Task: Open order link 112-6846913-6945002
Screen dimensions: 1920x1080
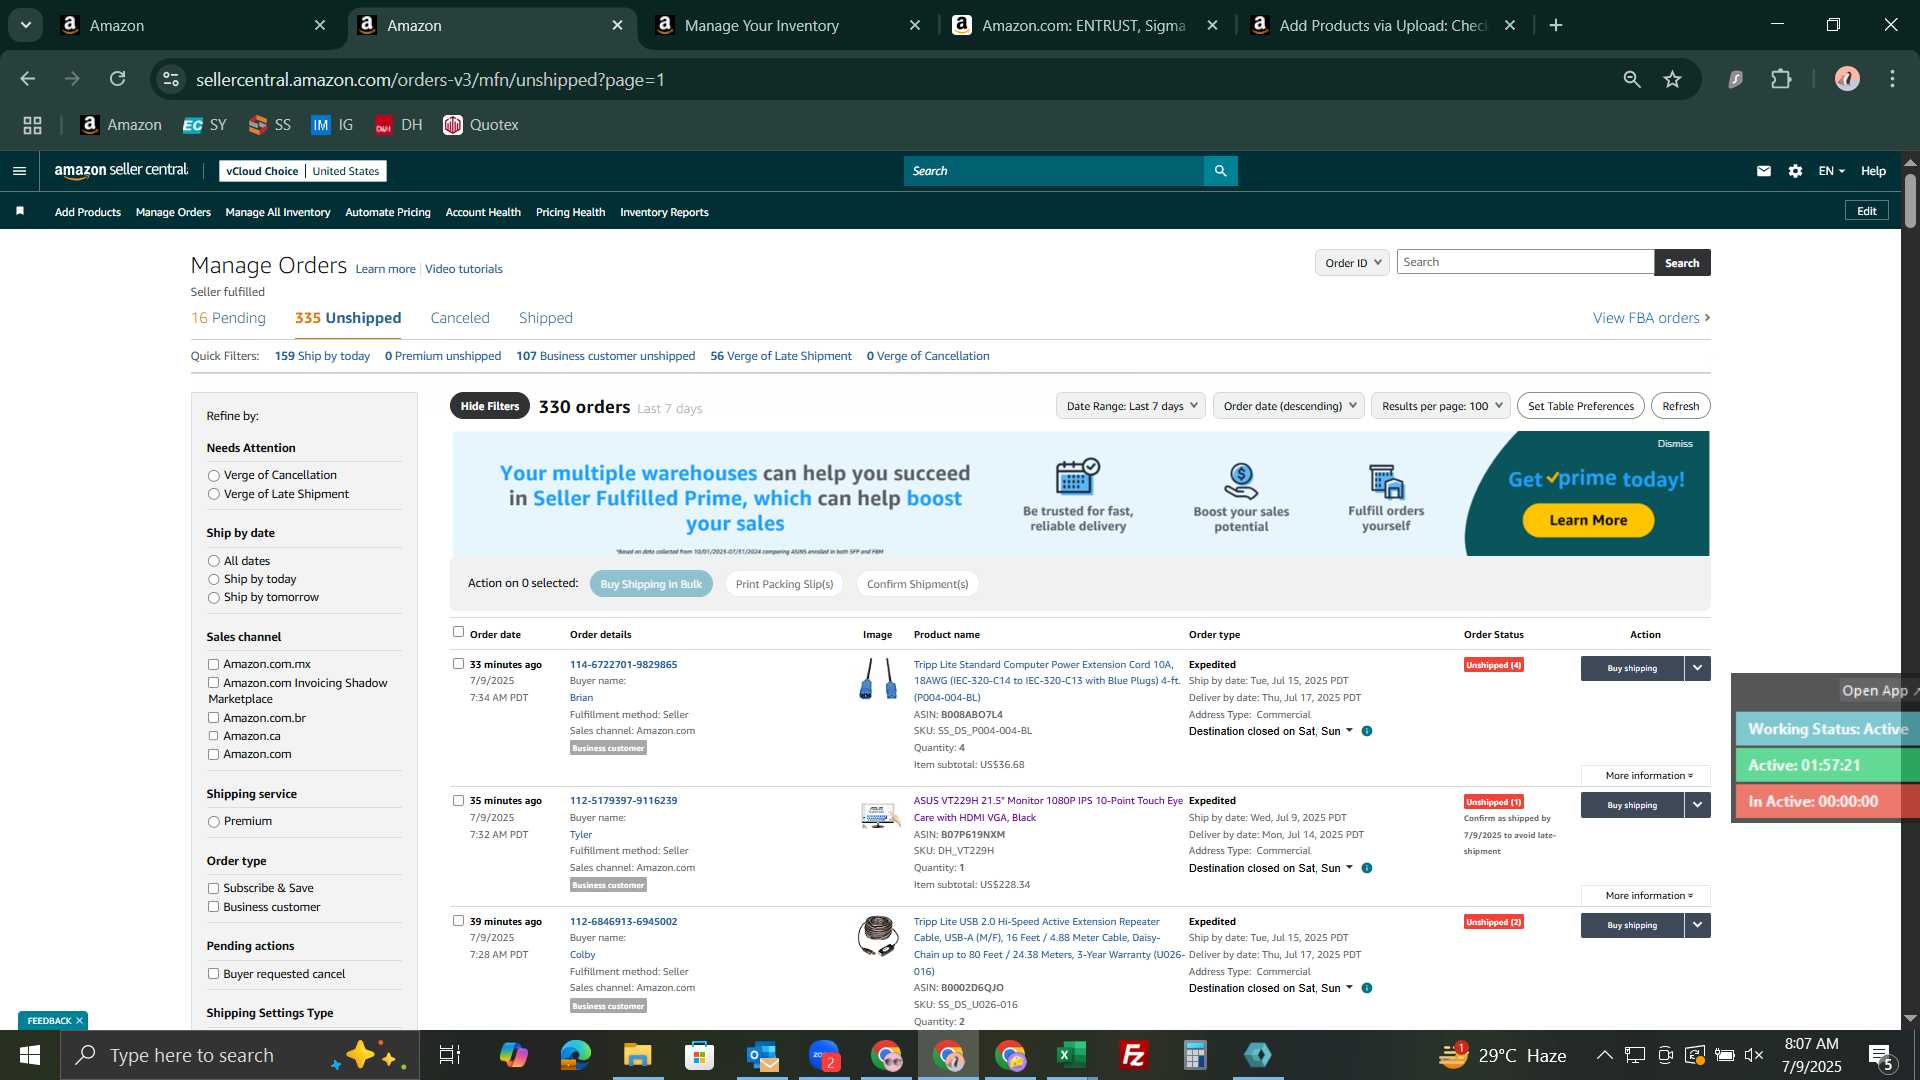Action: (x=623, y=922)
